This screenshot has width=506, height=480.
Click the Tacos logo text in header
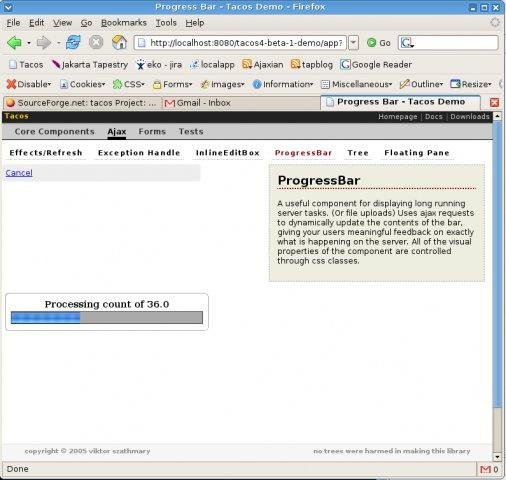[17, 116]
